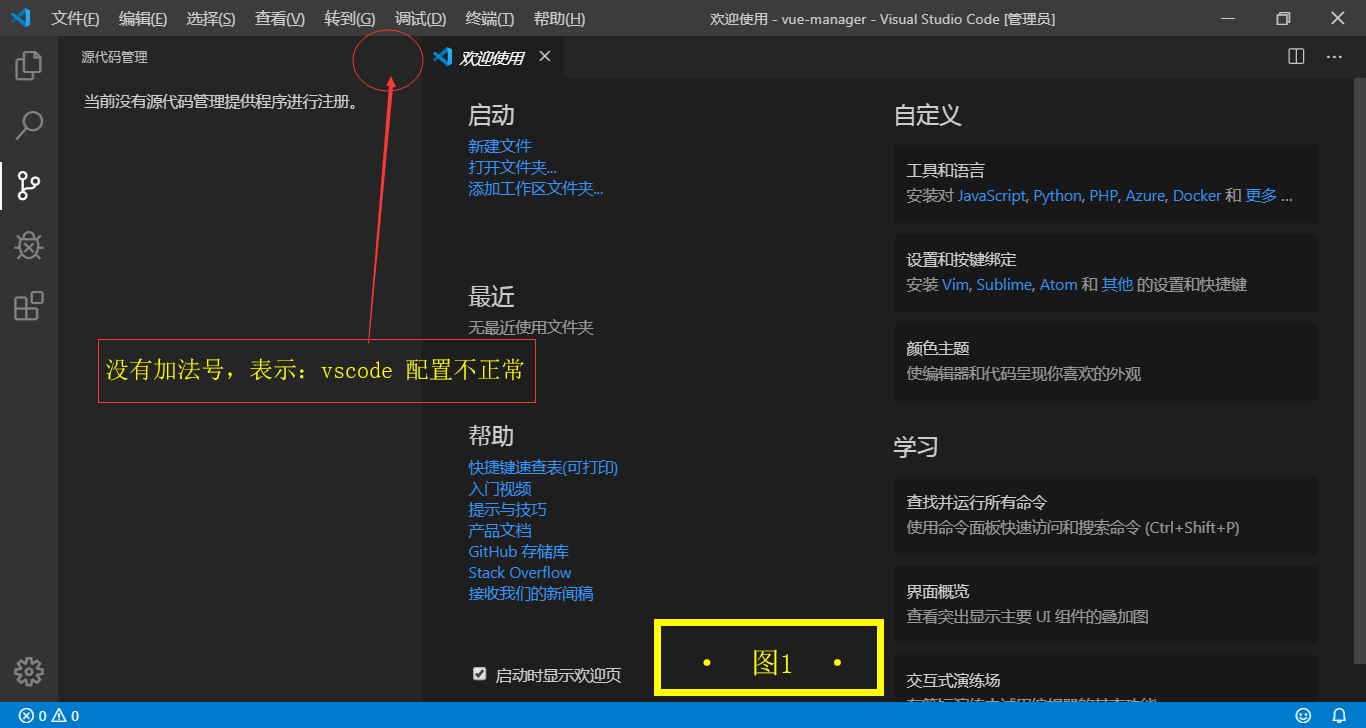Screen dimensions: 1366x728
Task: Click the JavaScript language link
Action: coord(991,196)
